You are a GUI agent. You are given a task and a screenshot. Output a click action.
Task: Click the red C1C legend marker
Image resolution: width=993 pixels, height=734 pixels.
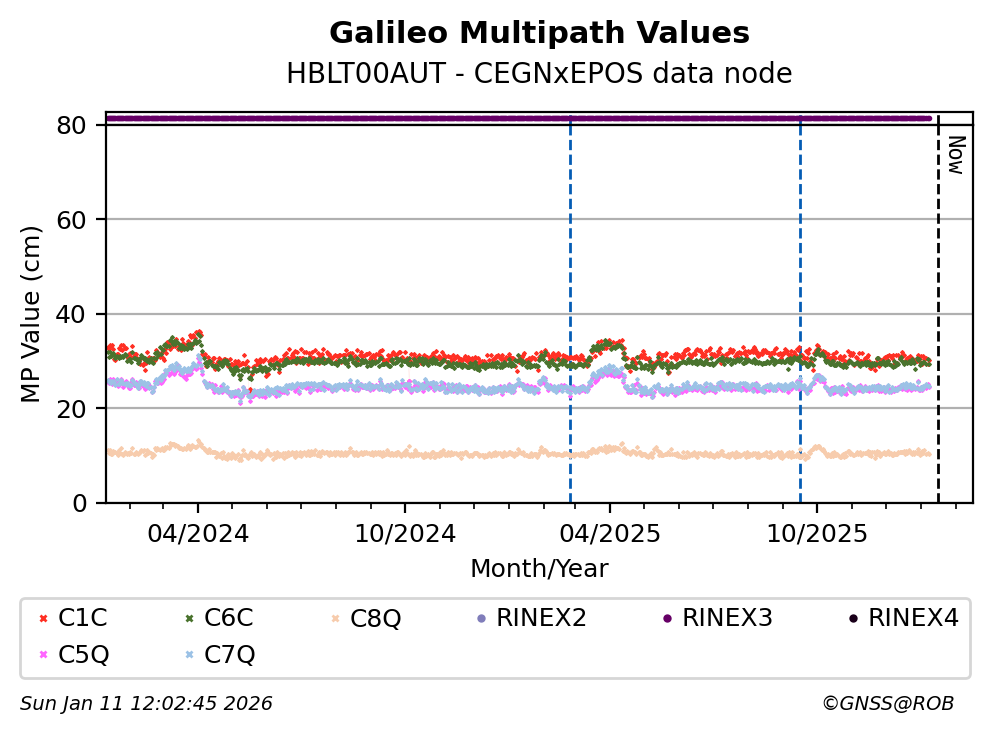coord(41,619)
